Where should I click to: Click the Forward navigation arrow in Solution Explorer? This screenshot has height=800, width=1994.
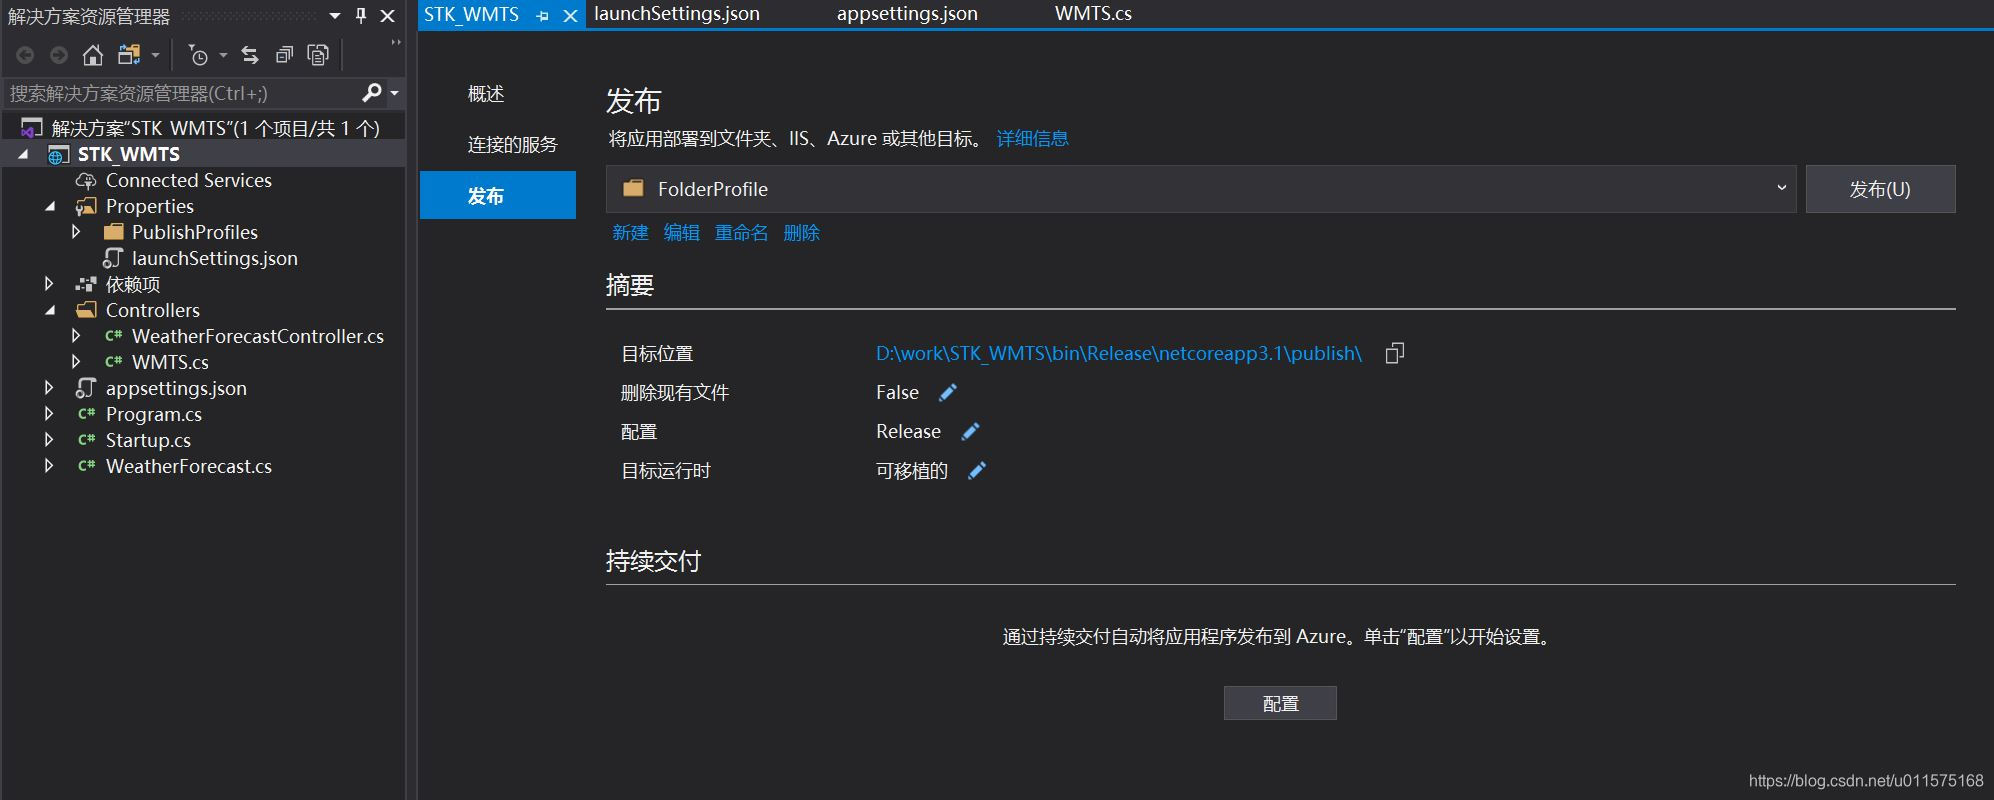pyautogui.click(x=59, y=55)
